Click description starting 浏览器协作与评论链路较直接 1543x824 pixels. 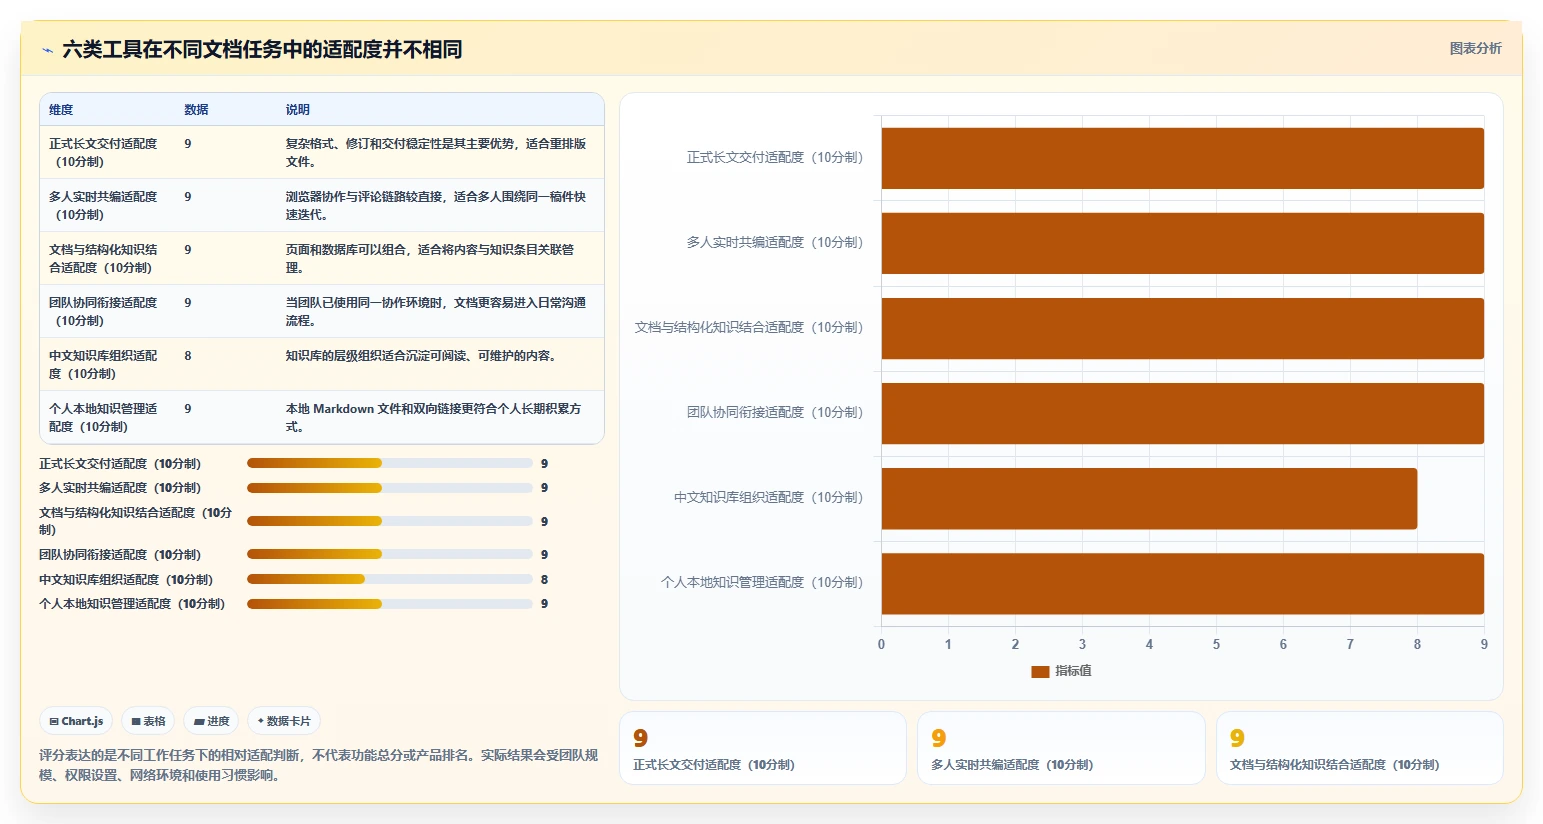click(x=436, y=205)
